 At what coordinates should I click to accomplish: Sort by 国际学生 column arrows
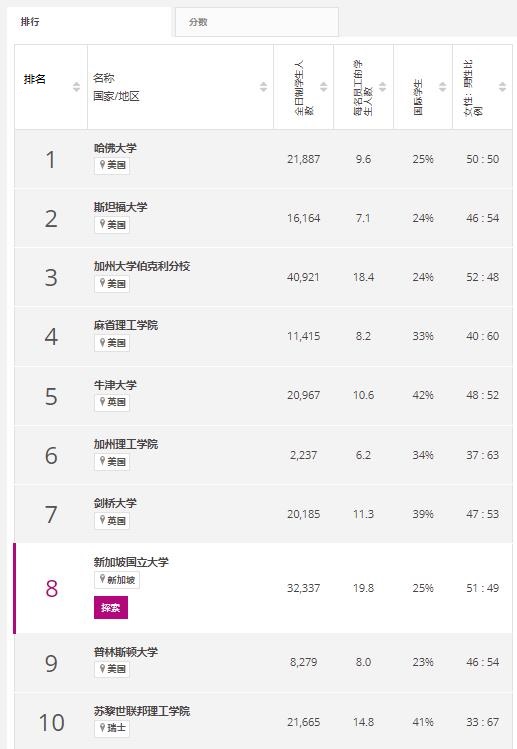pos(442,87)
